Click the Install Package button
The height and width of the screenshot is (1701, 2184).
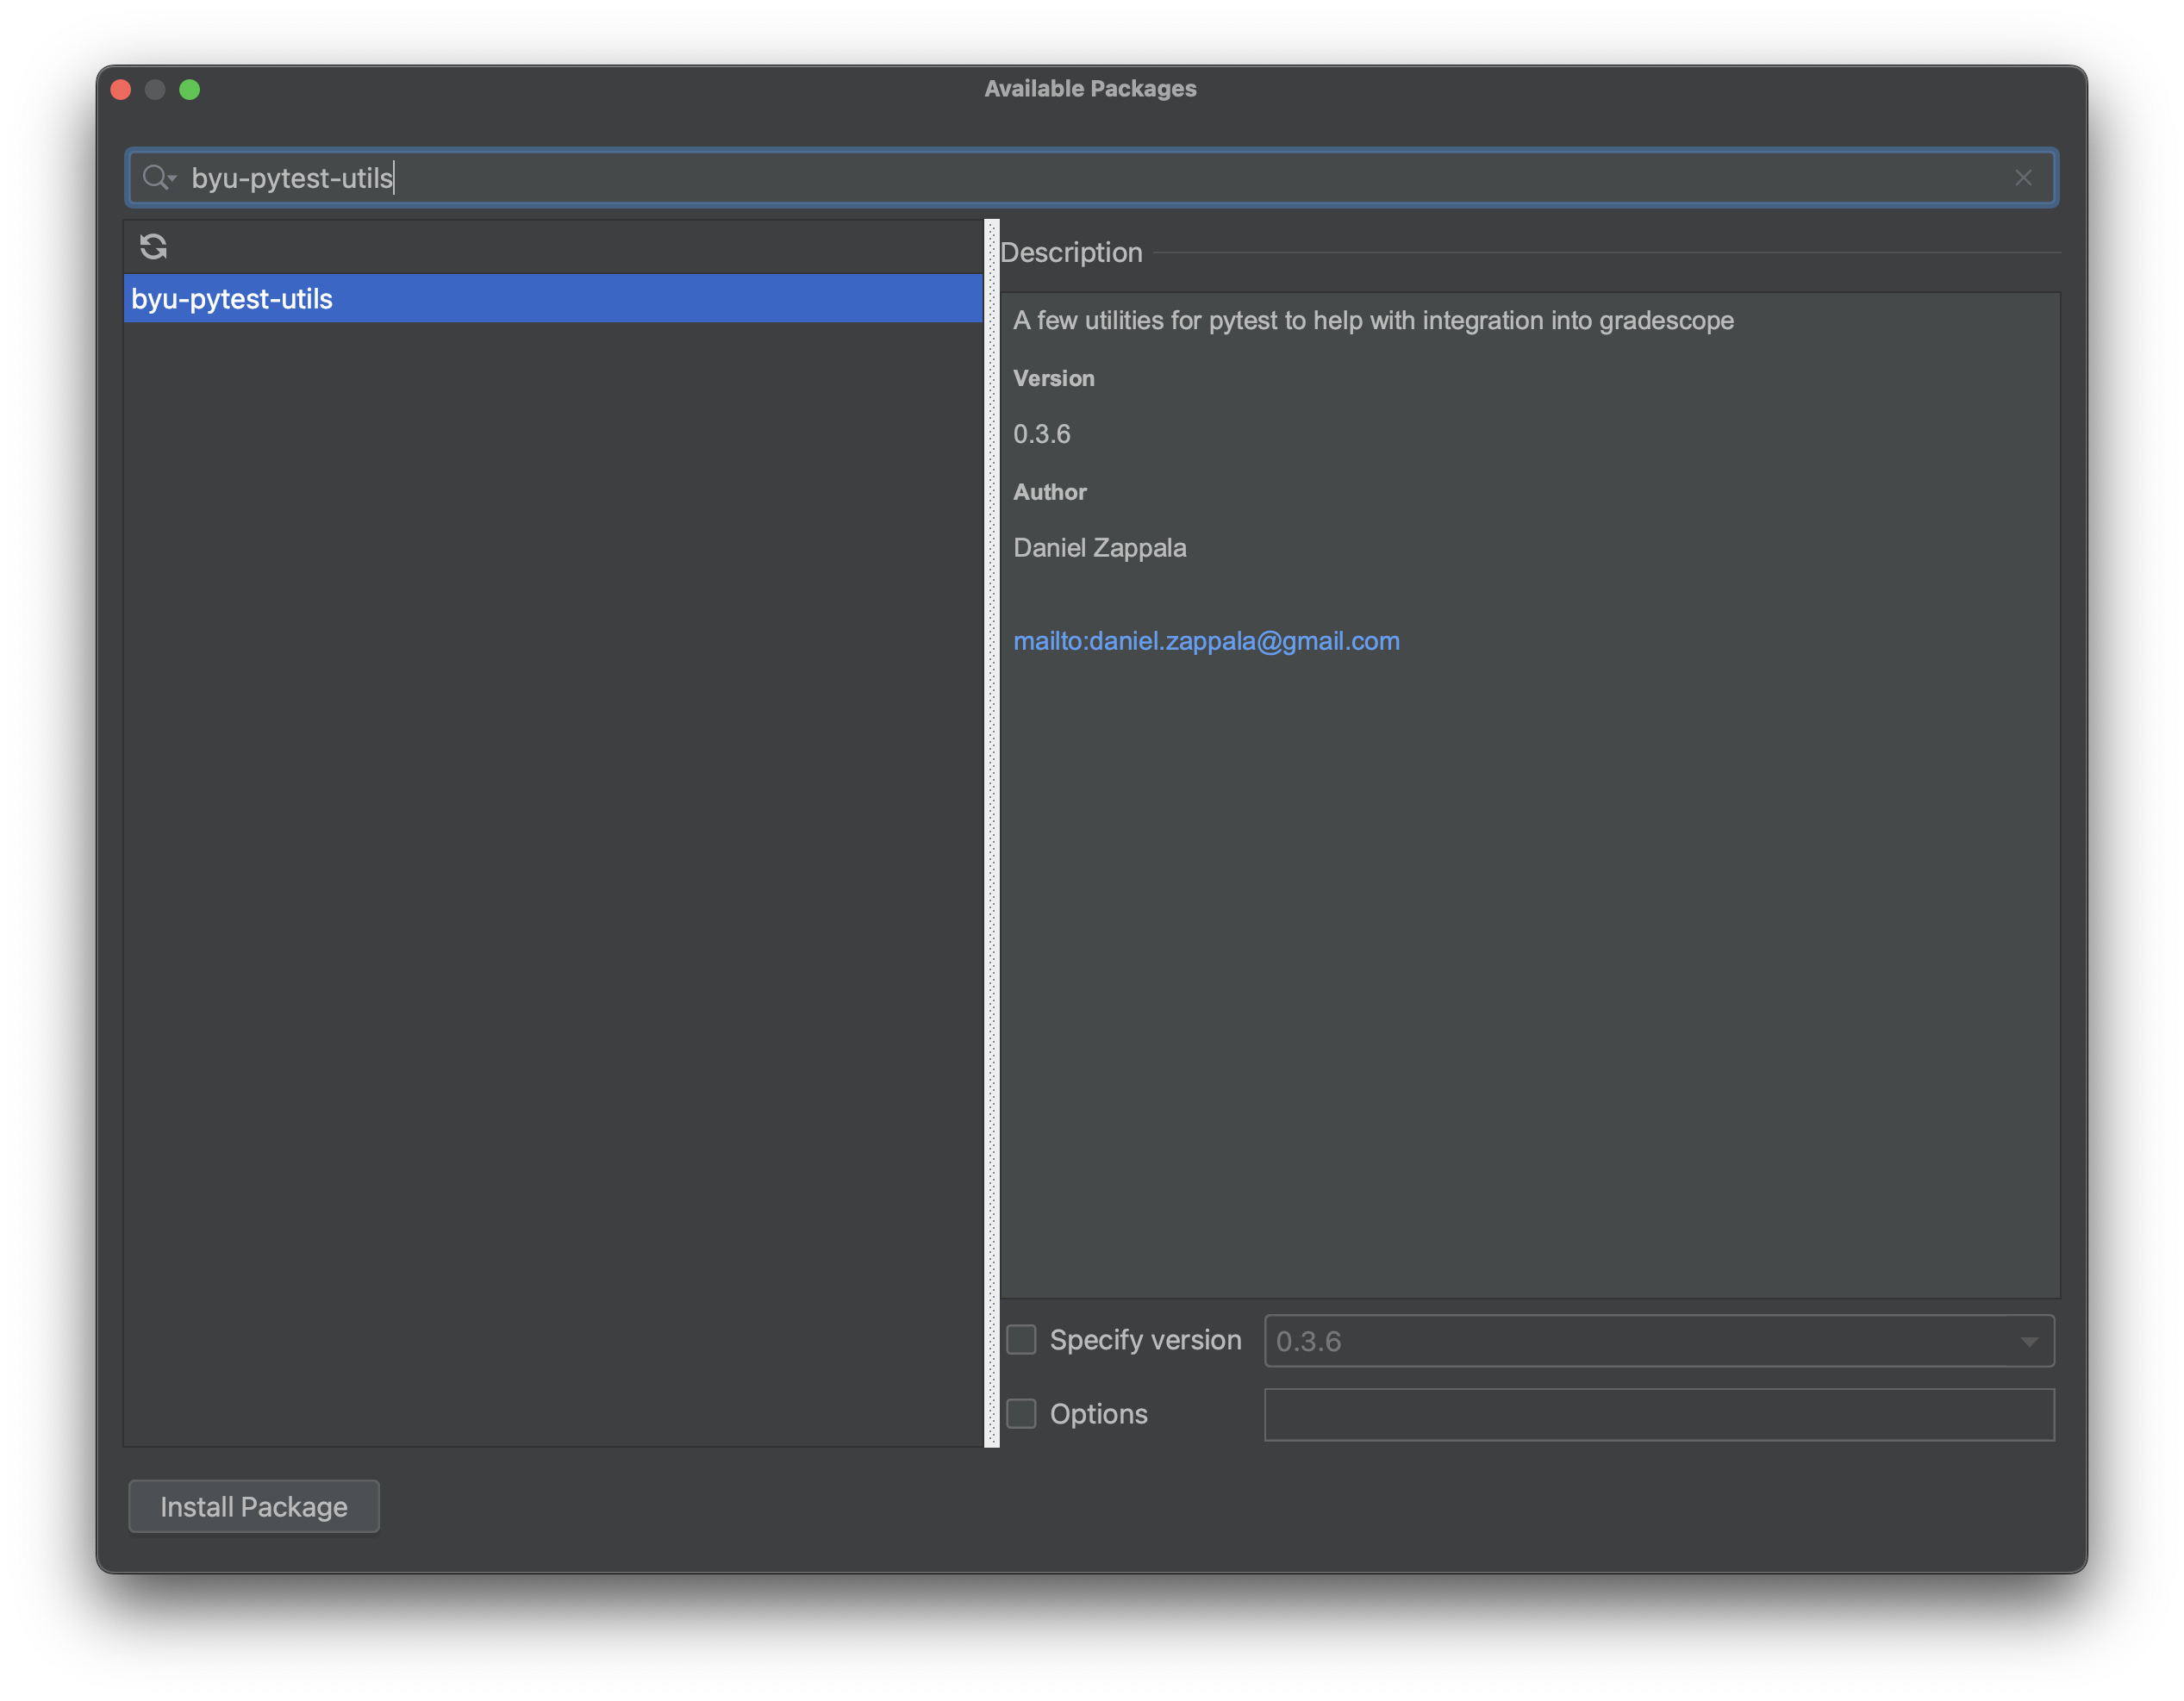pos(254,1507)
